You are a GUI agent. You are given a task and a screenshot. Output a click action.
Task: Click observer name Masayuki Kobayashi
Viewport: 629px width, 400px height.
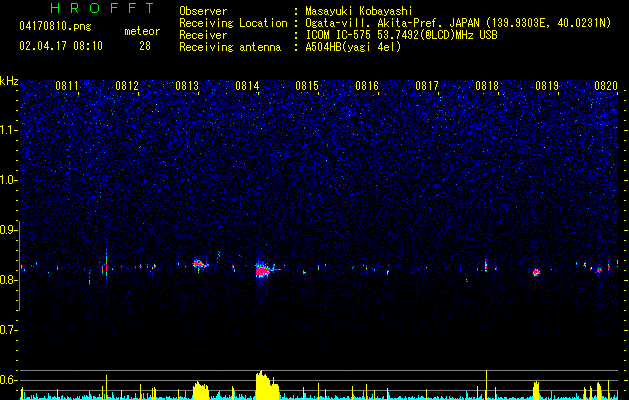coord(359,12)
